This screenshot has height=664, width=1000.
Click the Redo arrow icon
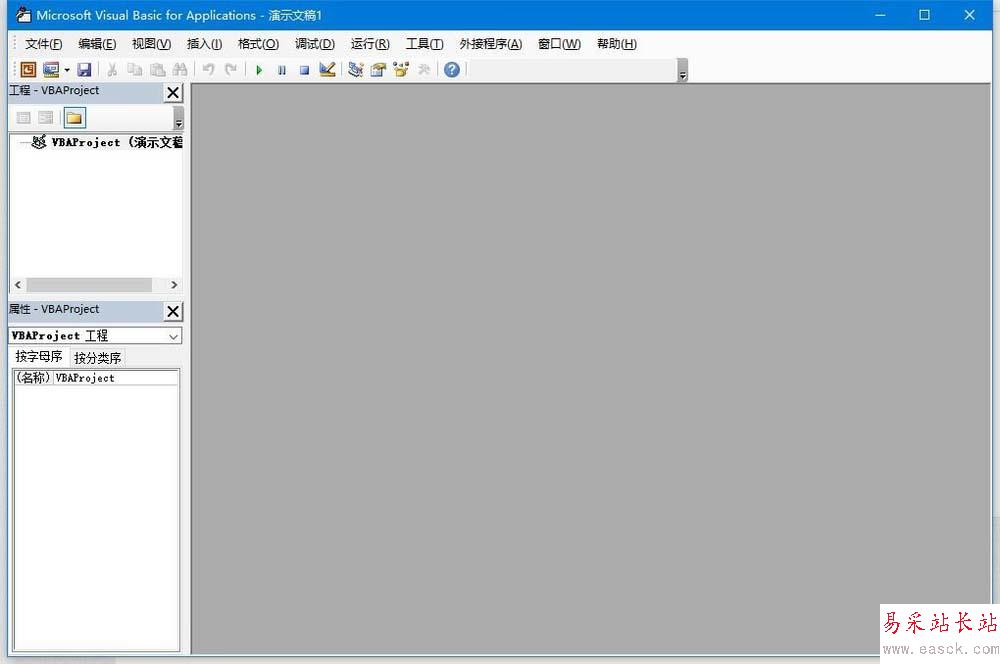click(231, 70)
